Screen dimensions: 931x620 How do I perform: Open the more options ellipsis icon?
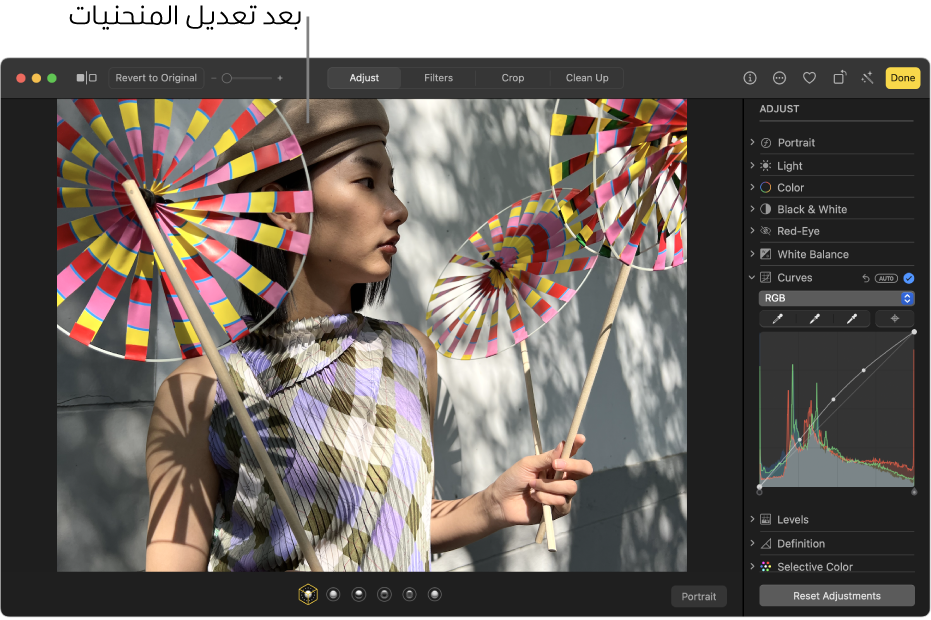777,77
